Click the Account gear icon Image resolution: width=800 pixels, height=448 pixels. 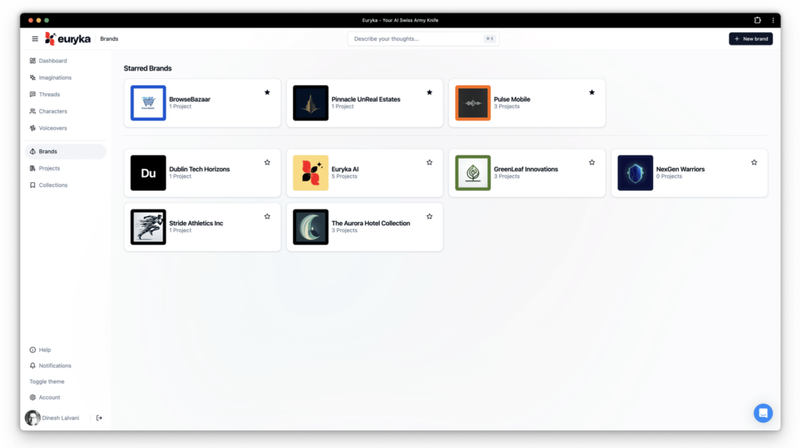pos(33,397)
